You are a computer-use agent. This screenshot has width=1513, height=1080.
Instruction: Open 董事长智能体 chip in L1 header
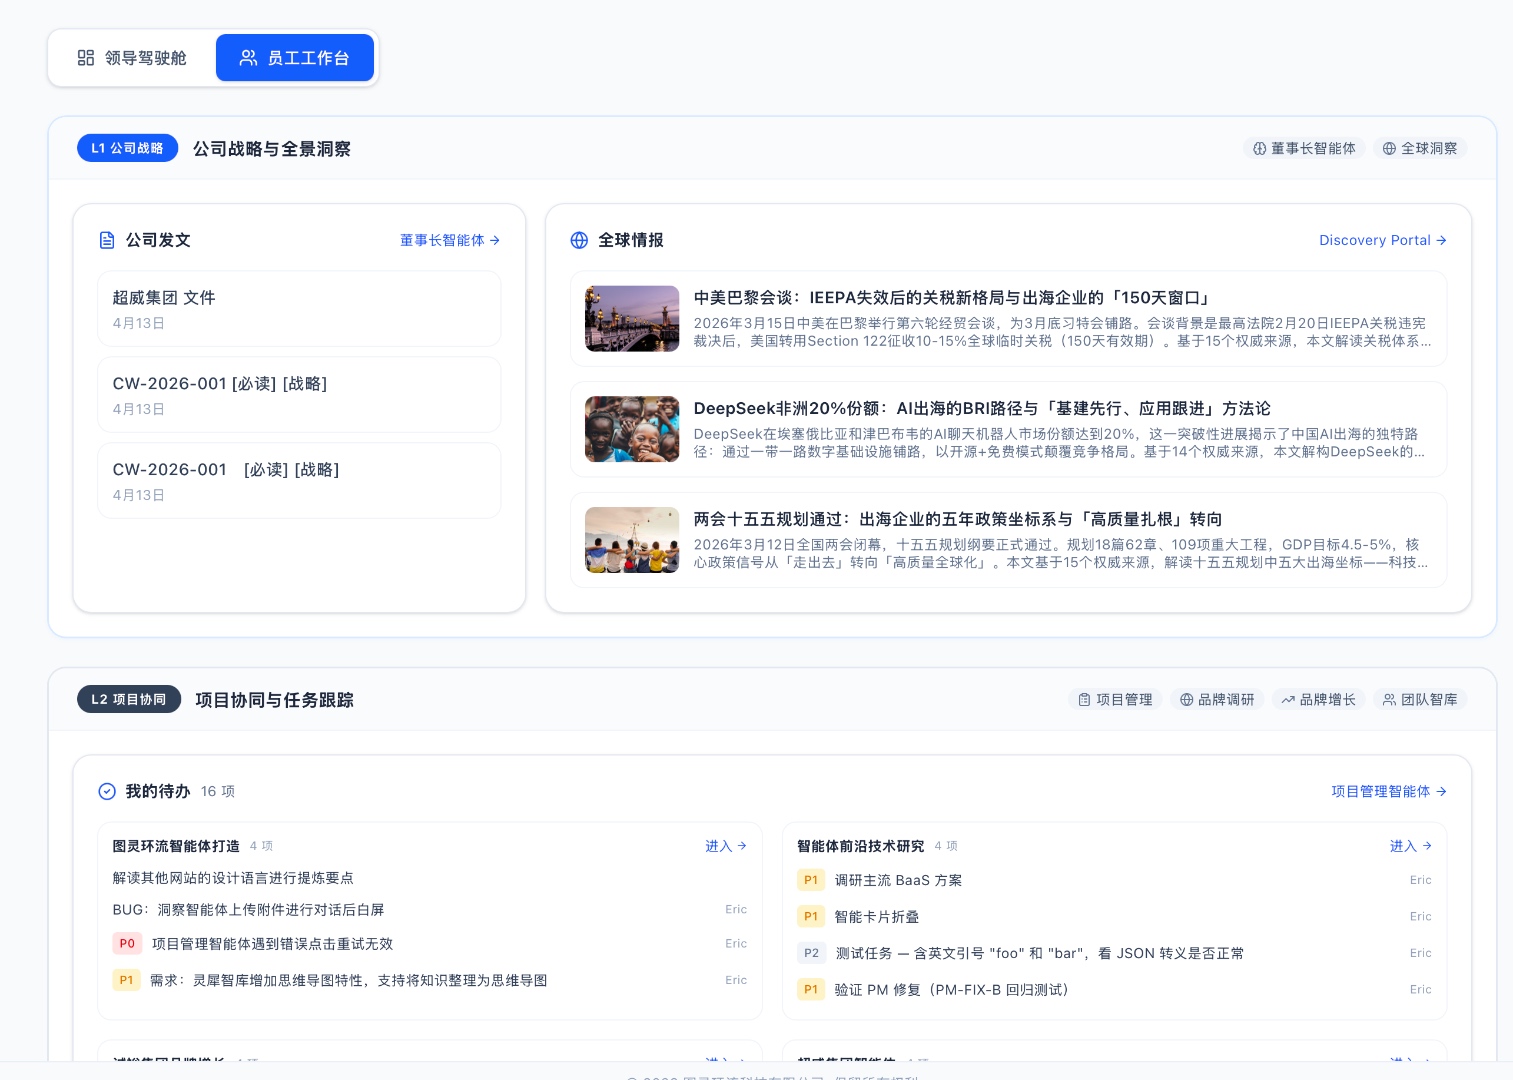pyautogui.click(x=1304, y=148)
